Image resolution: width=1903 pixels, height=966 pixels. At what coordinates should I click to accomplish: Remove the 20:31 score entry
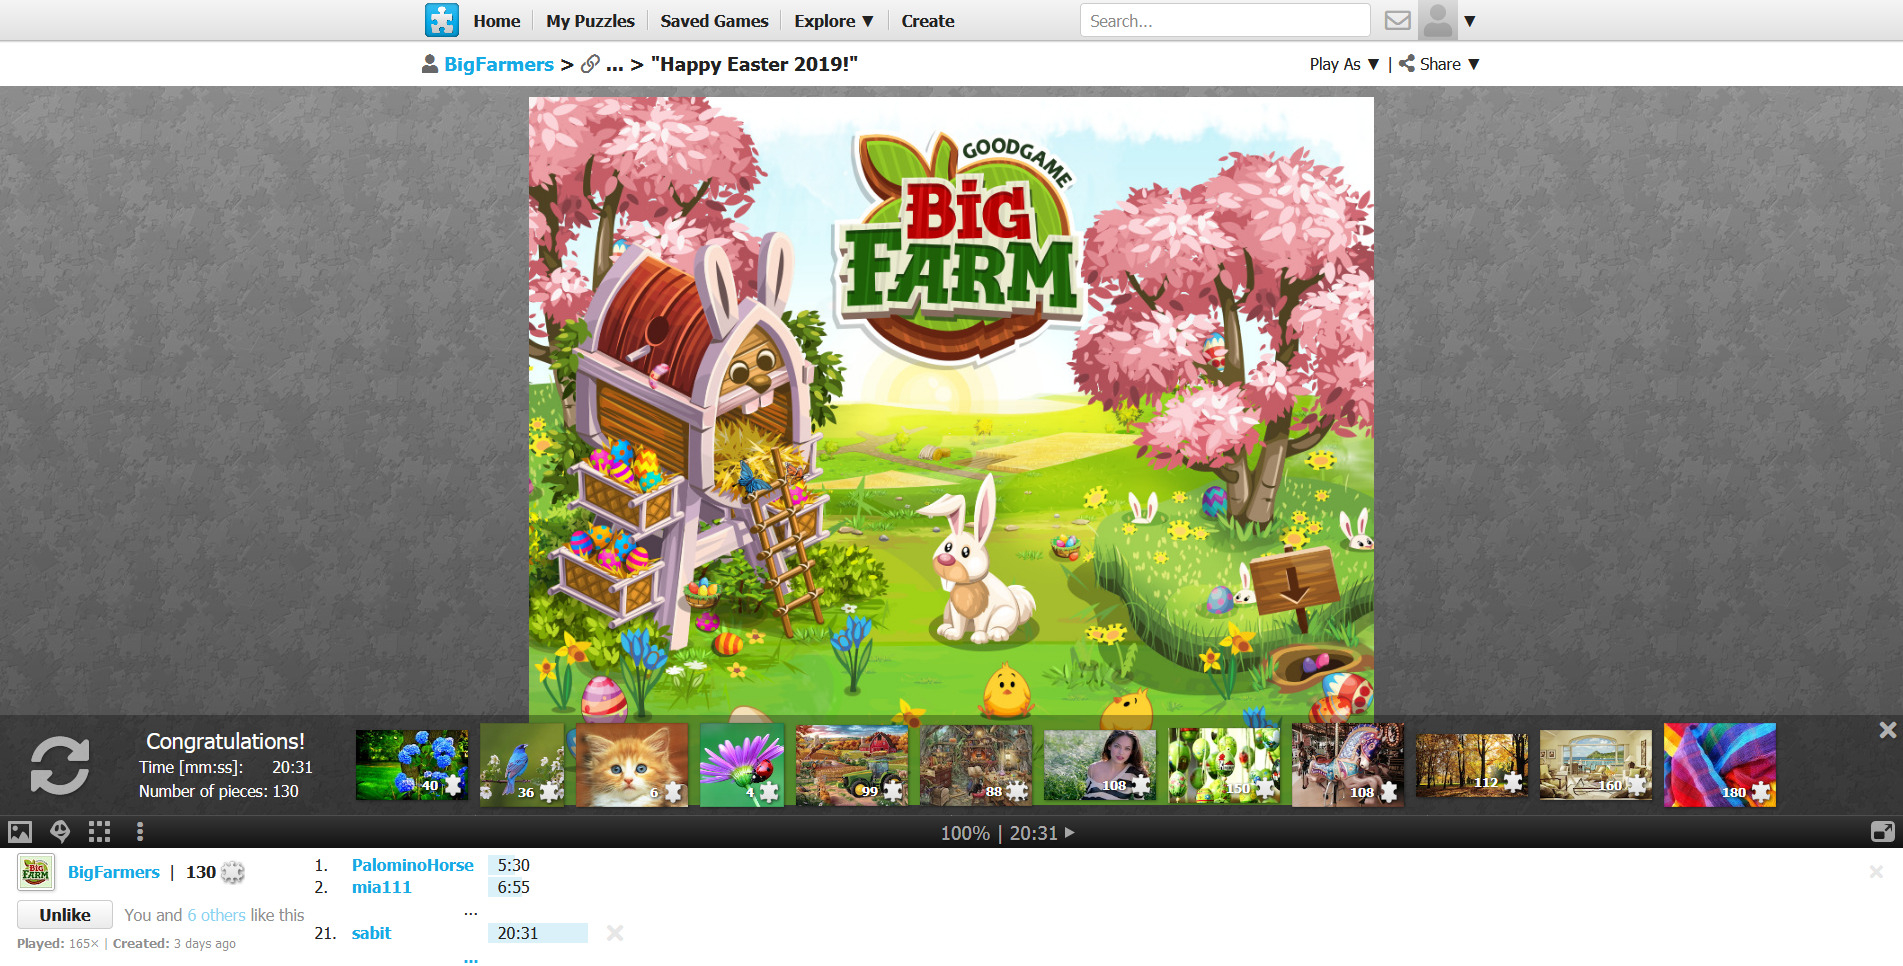click(615, 933)
